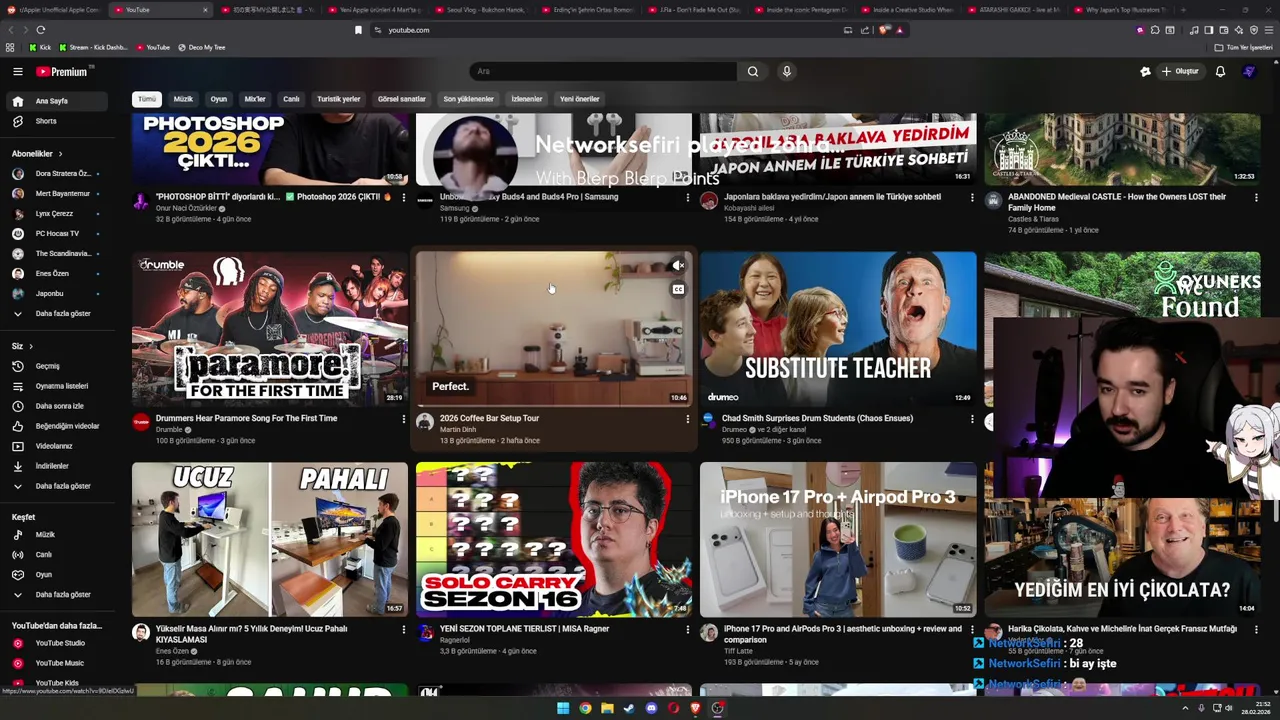Select the Son yüklenenler filter chip
Viewport: 1280px width, 720px height.
[x=468, y=99]
